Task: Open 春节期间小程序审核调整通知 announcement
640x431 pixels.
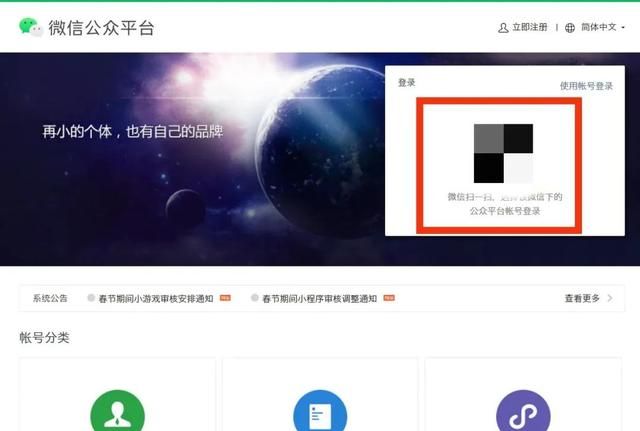Action: click(319, 299)
